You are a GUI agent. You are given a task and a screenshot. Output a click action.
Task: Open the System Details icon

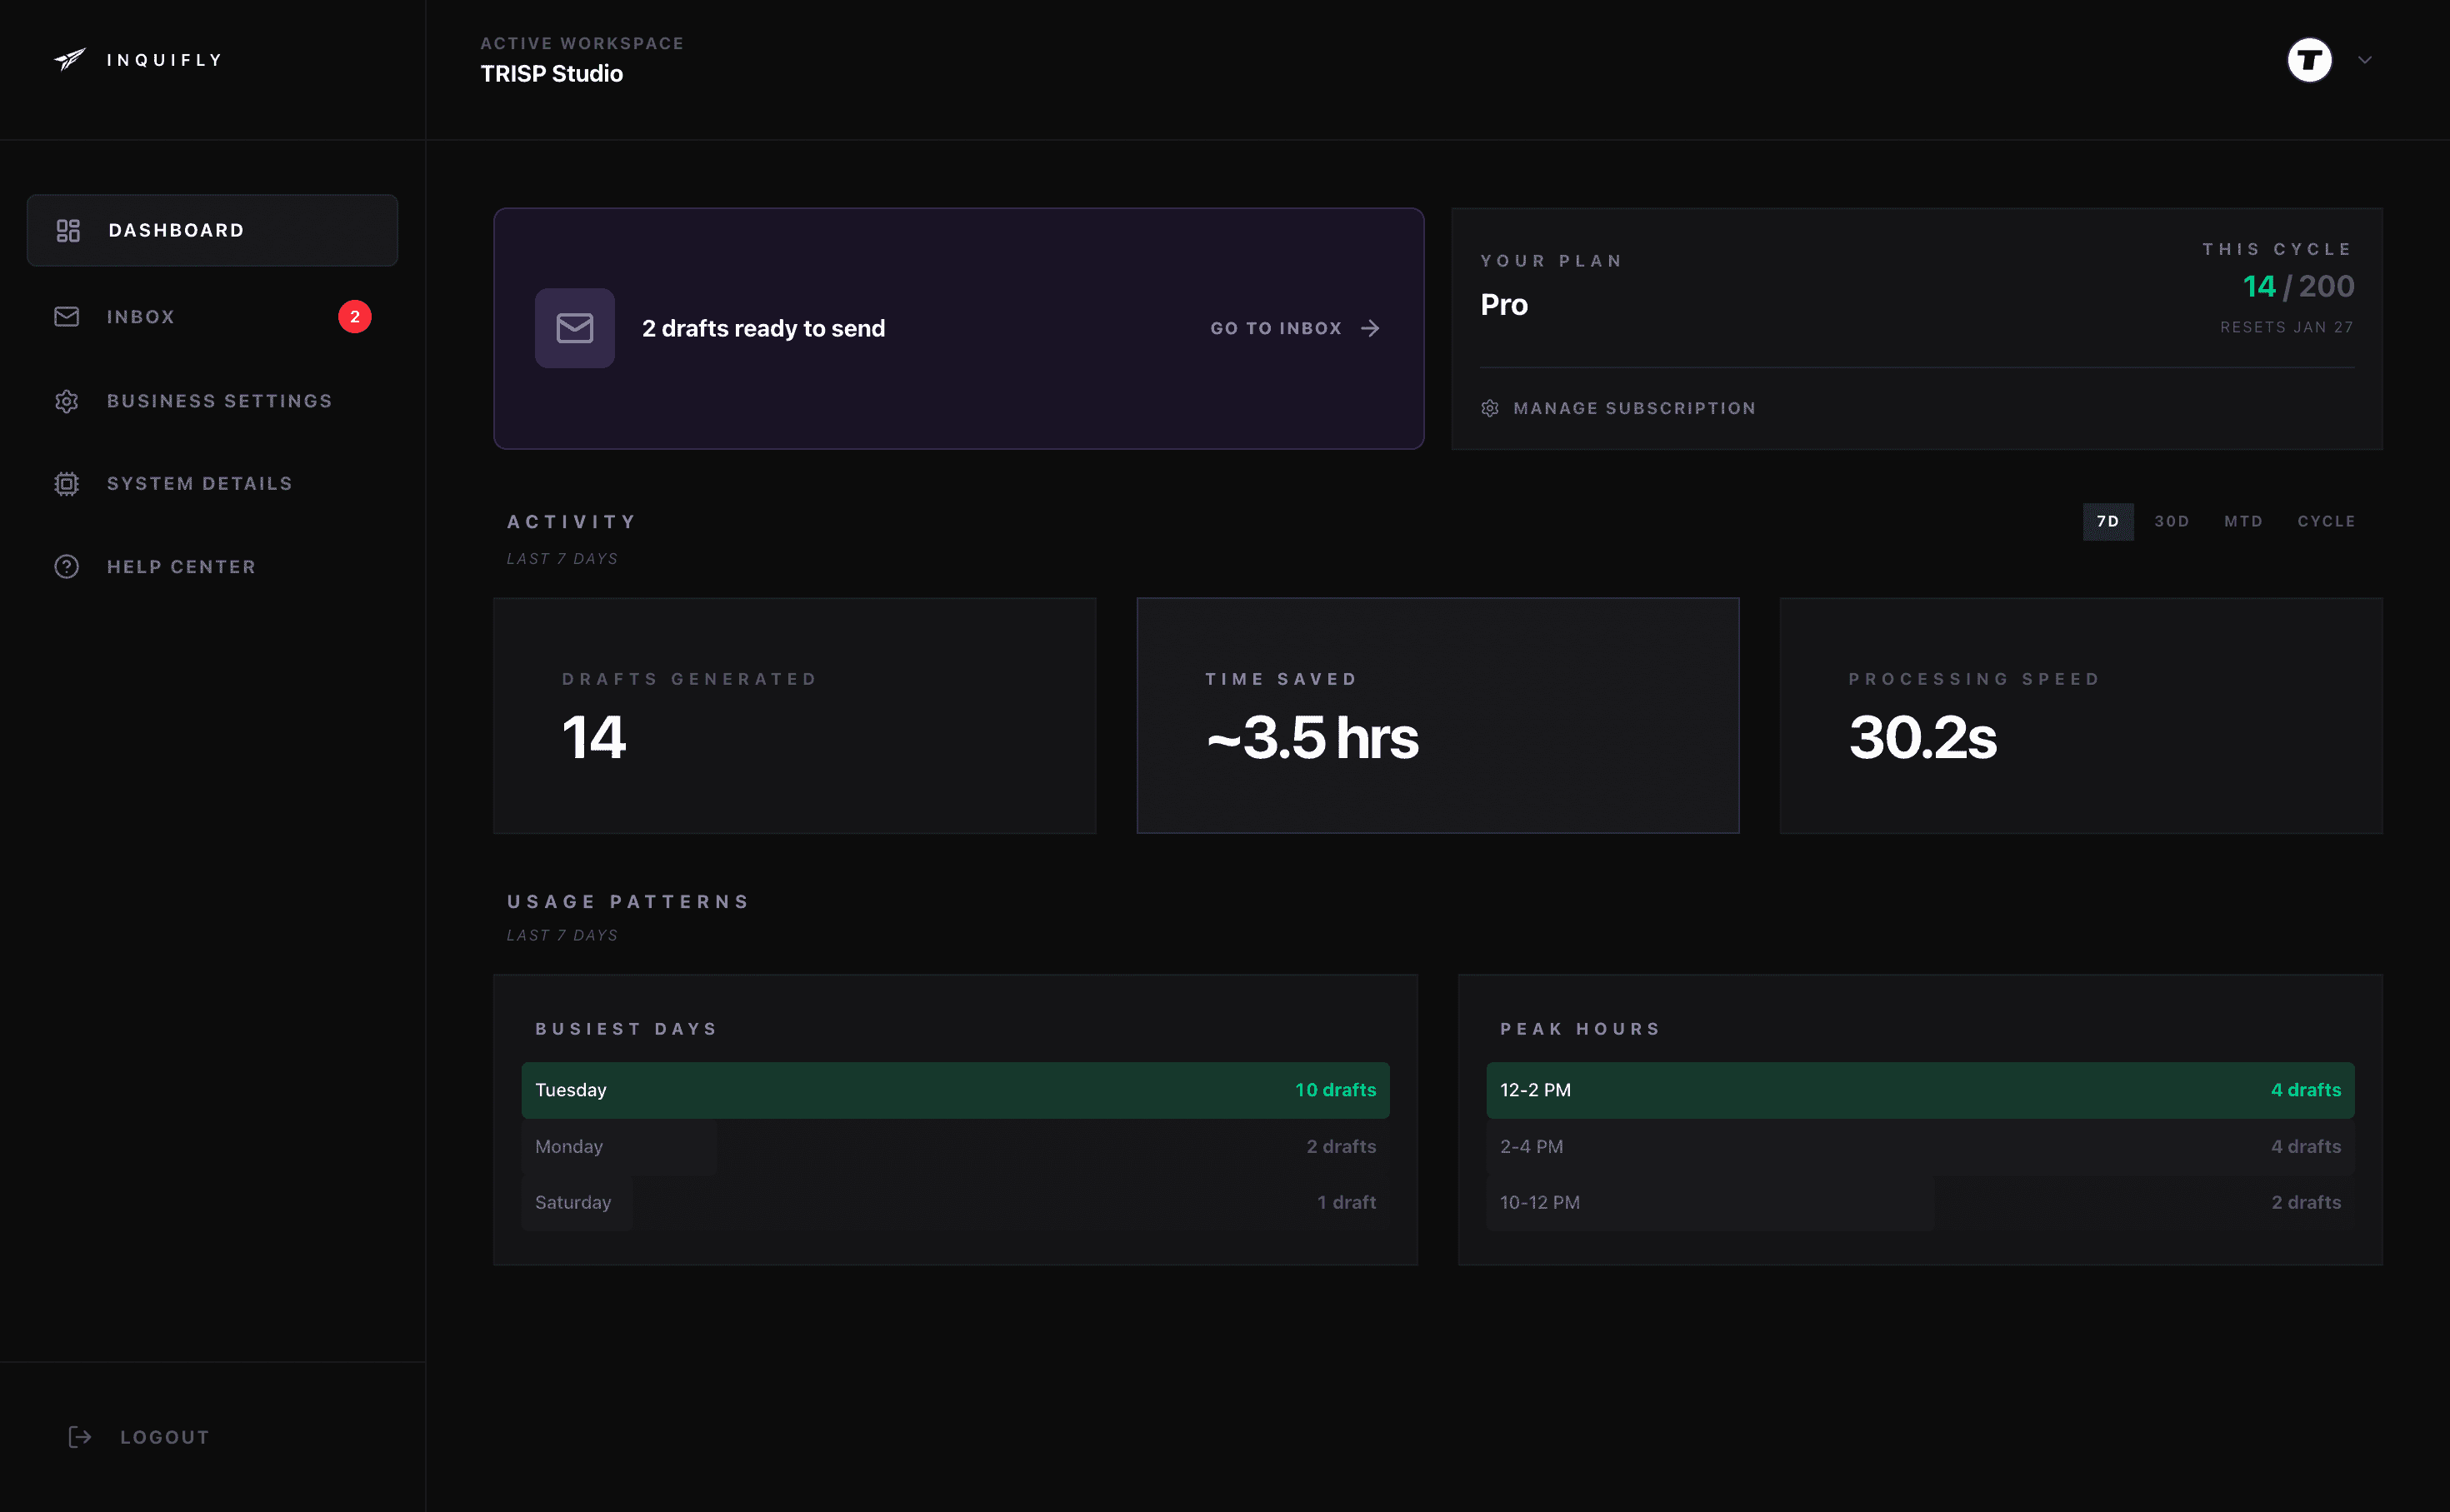point(66,483)
